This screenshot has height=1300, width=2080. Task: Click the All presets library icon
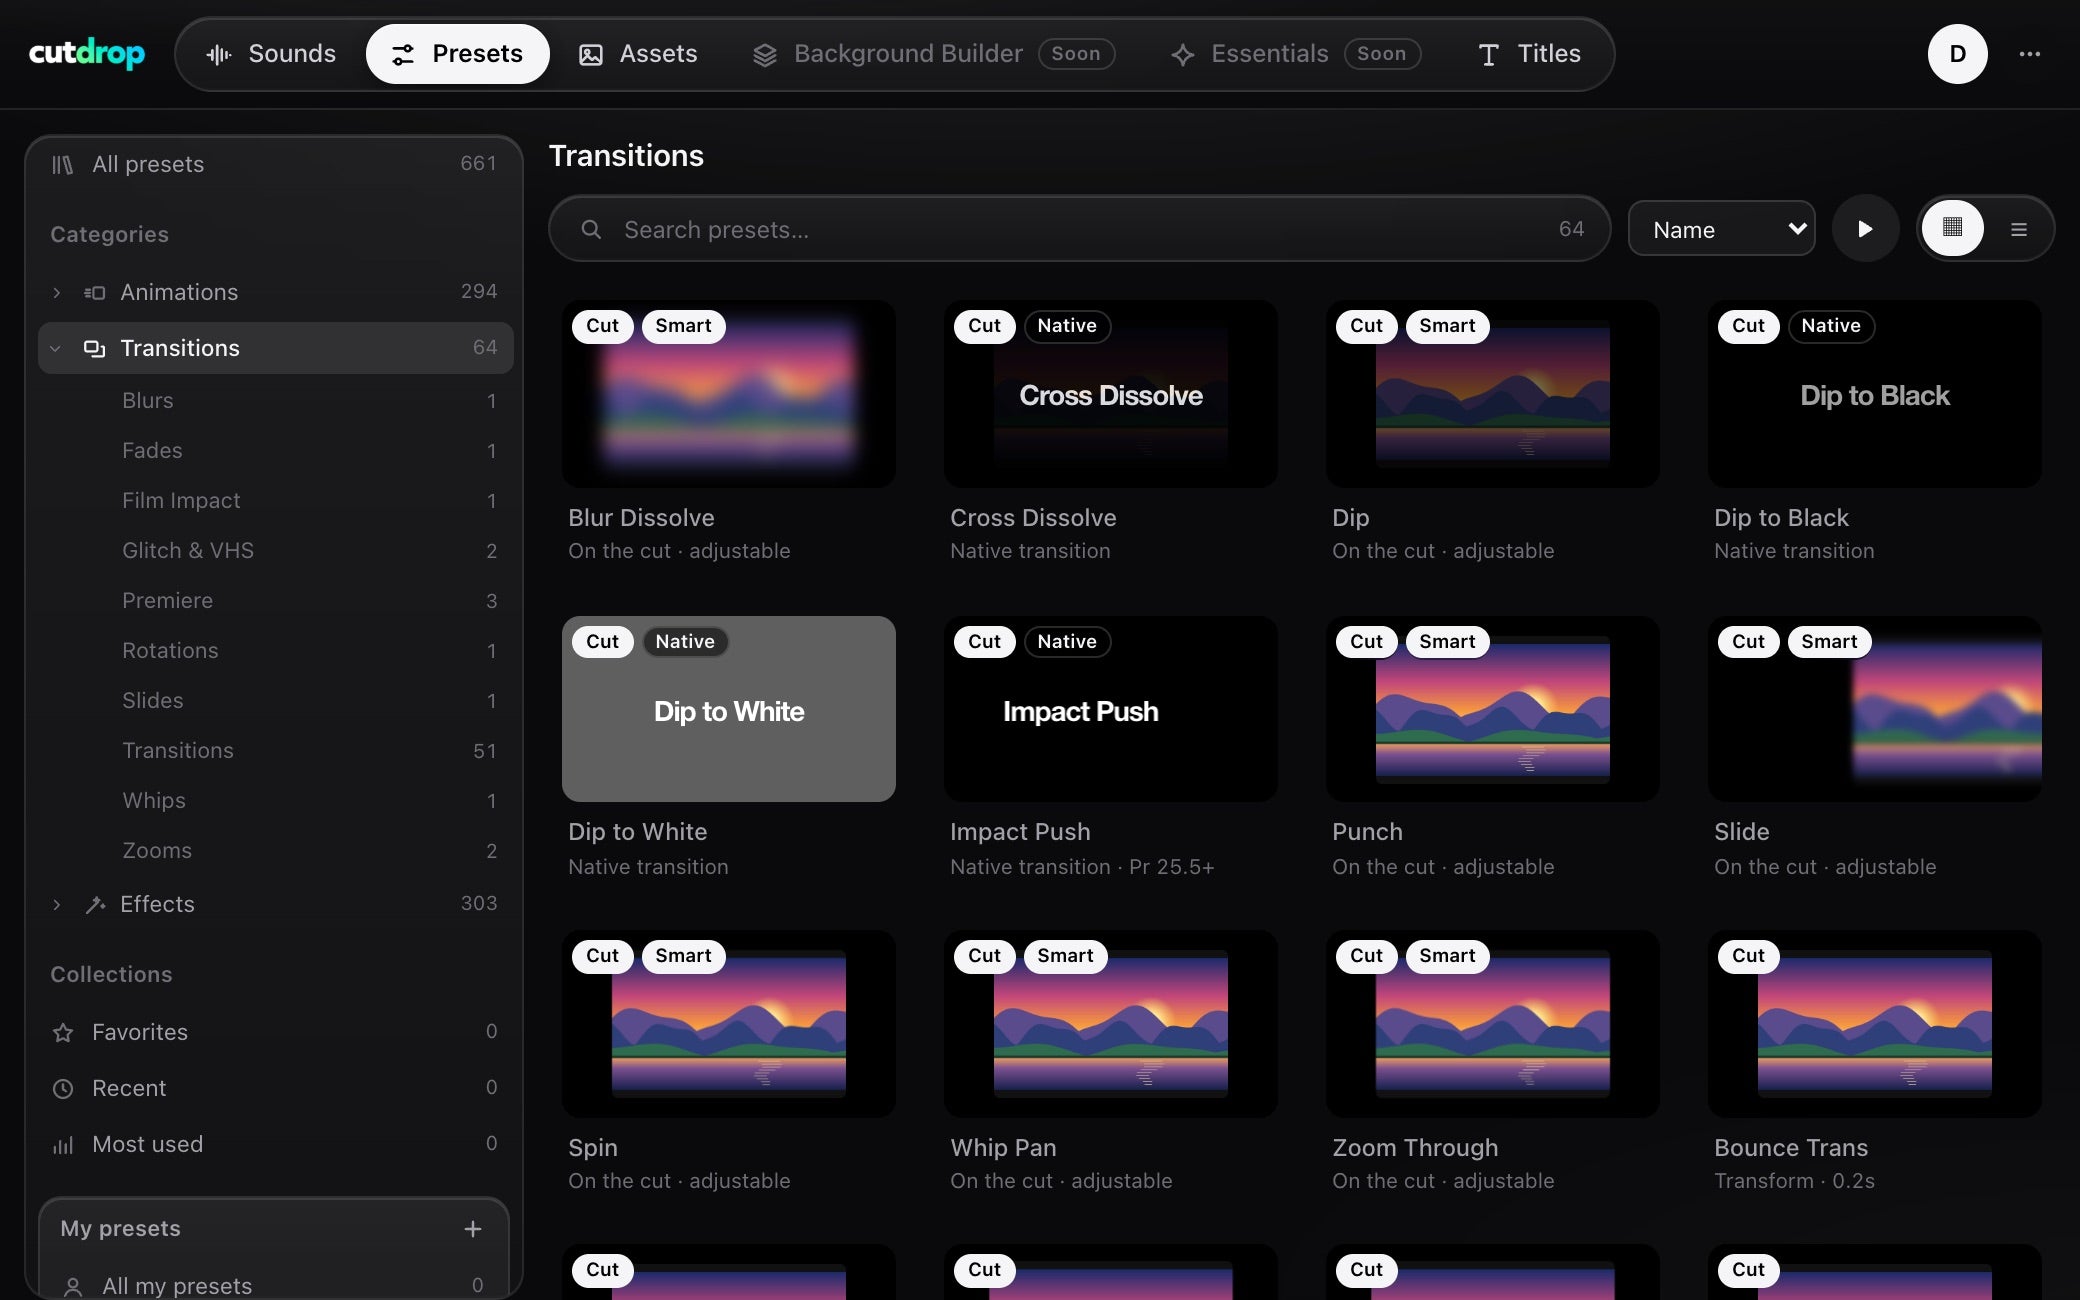coord(63,164)
